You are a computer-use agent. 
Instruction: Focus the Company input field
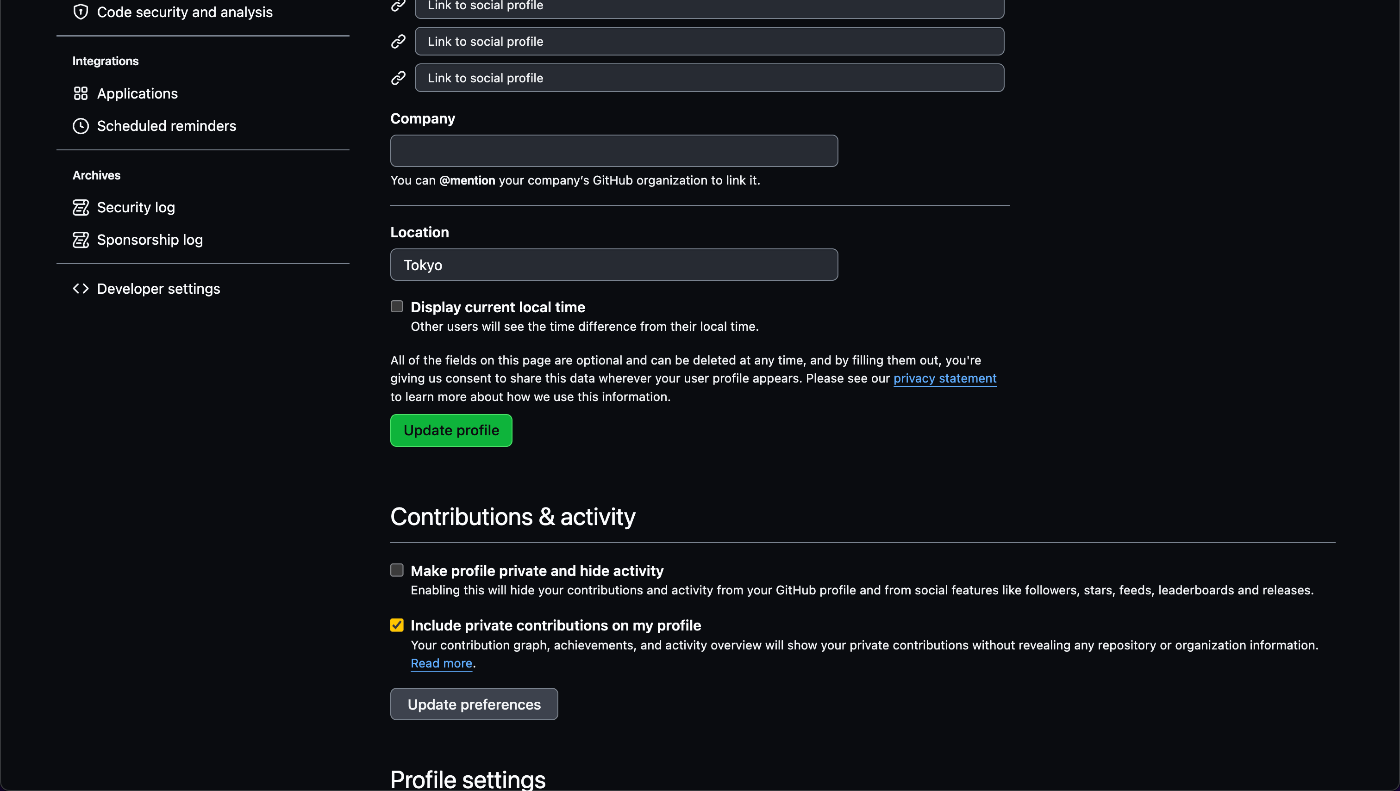(x=614, y=151)
